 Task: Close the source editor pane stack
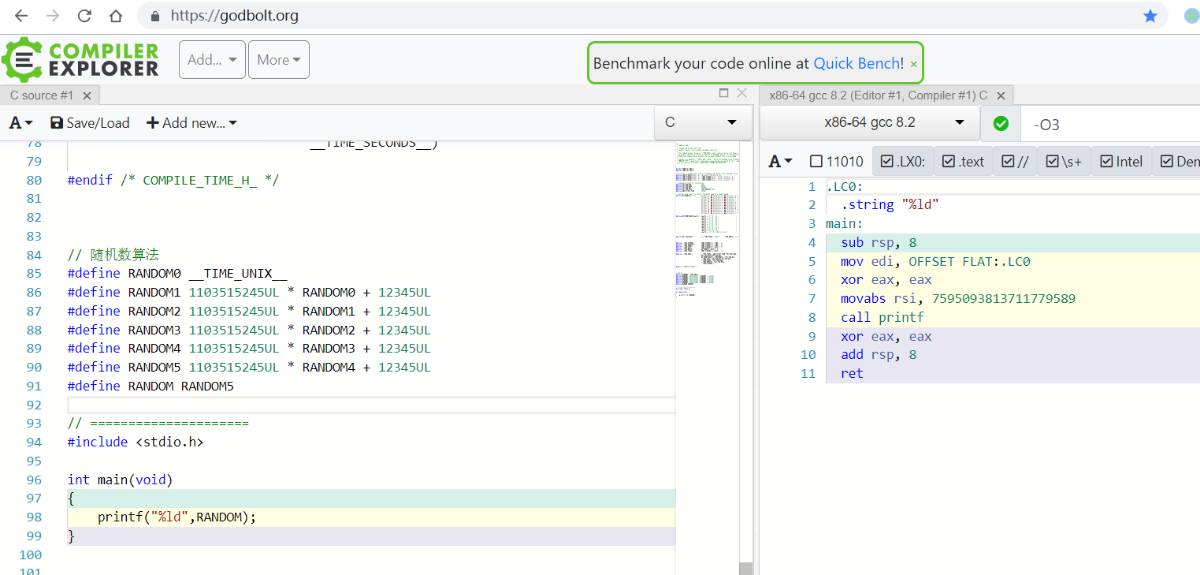[x=742, y=93]
